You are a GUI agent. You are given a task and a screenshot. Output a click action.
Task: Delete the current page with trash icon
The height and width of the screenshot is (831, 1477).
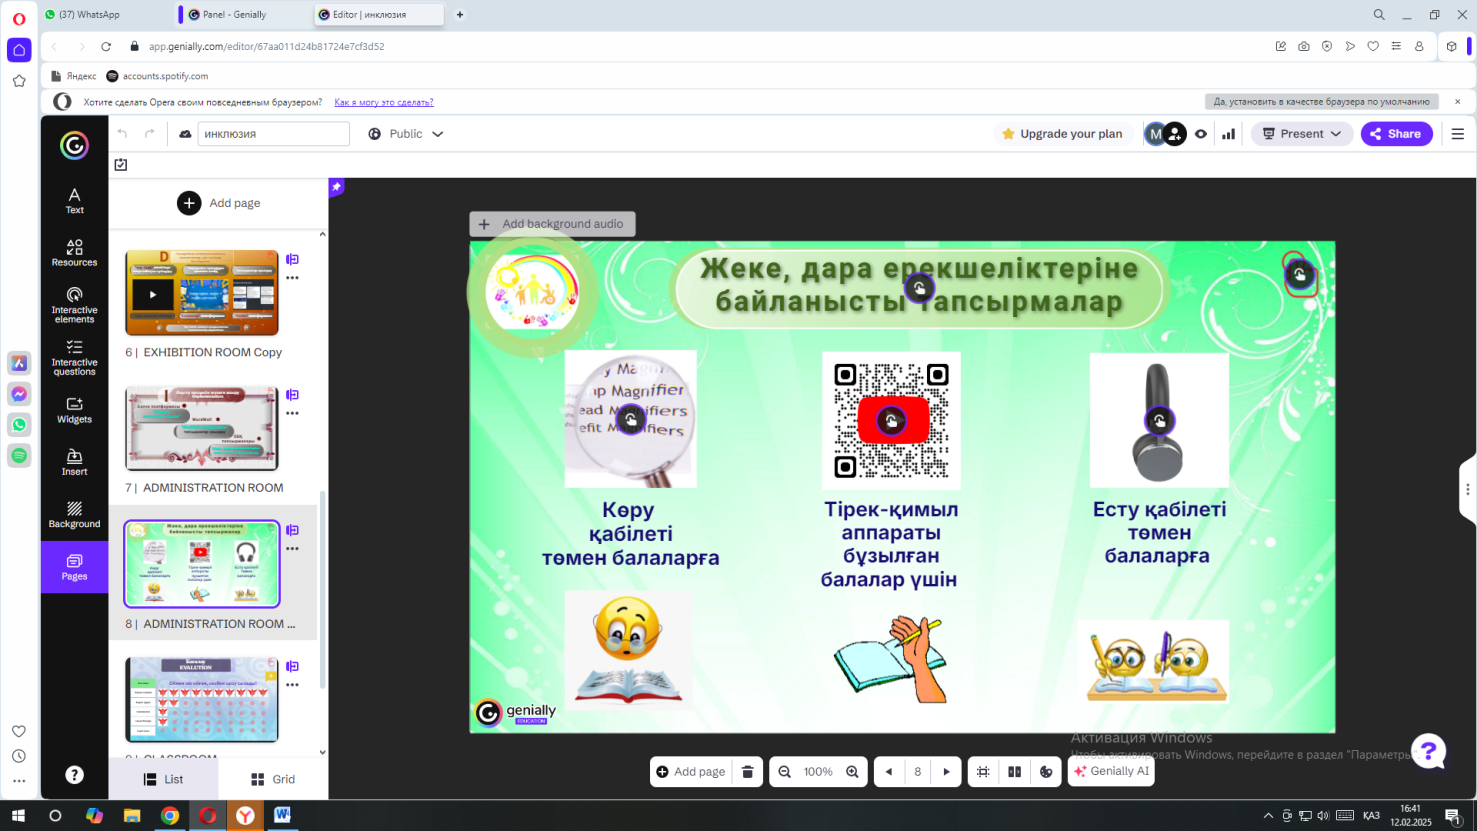[747, 772]
